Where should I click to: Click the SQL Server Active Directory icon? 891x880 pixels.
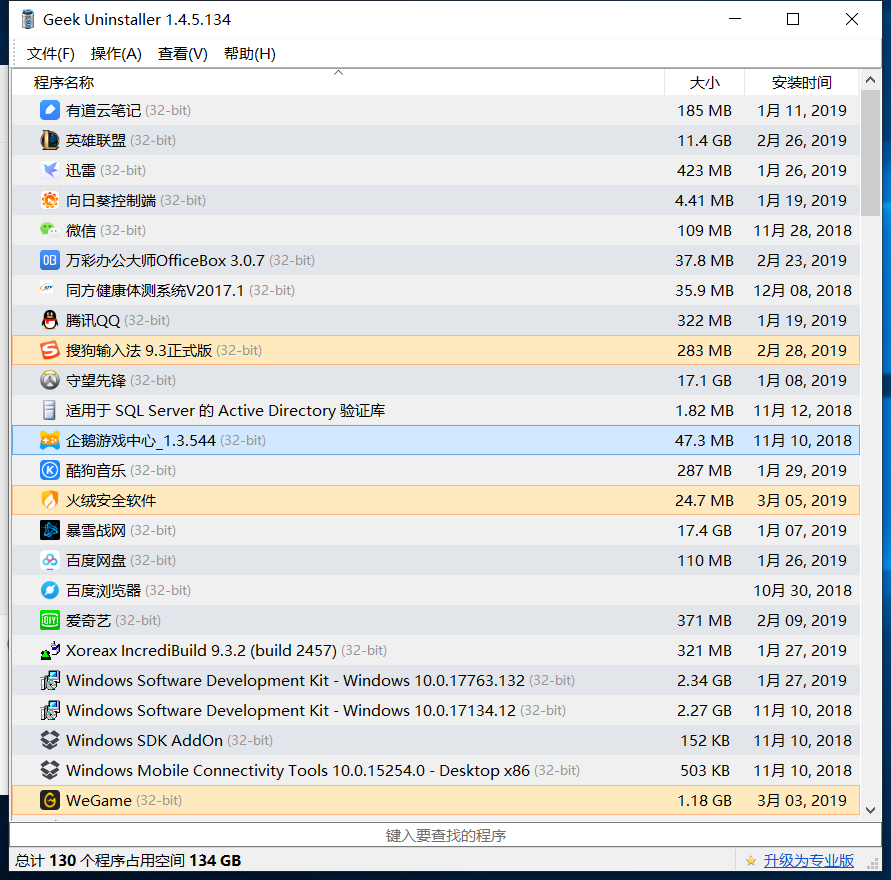point(49,410)
